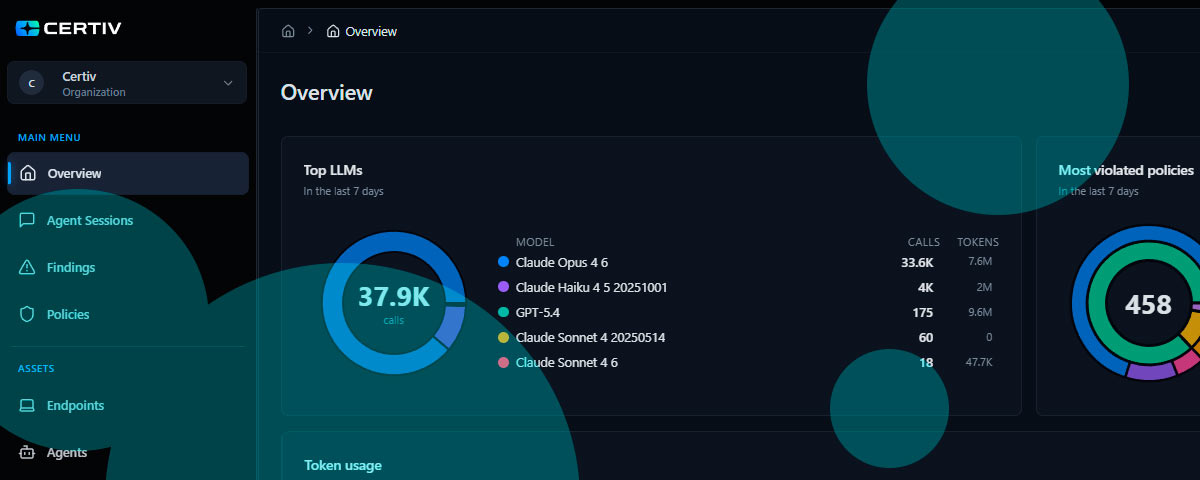Click the 458 violations total
The image size is (1200, 480).
[x=1148, y=304]
